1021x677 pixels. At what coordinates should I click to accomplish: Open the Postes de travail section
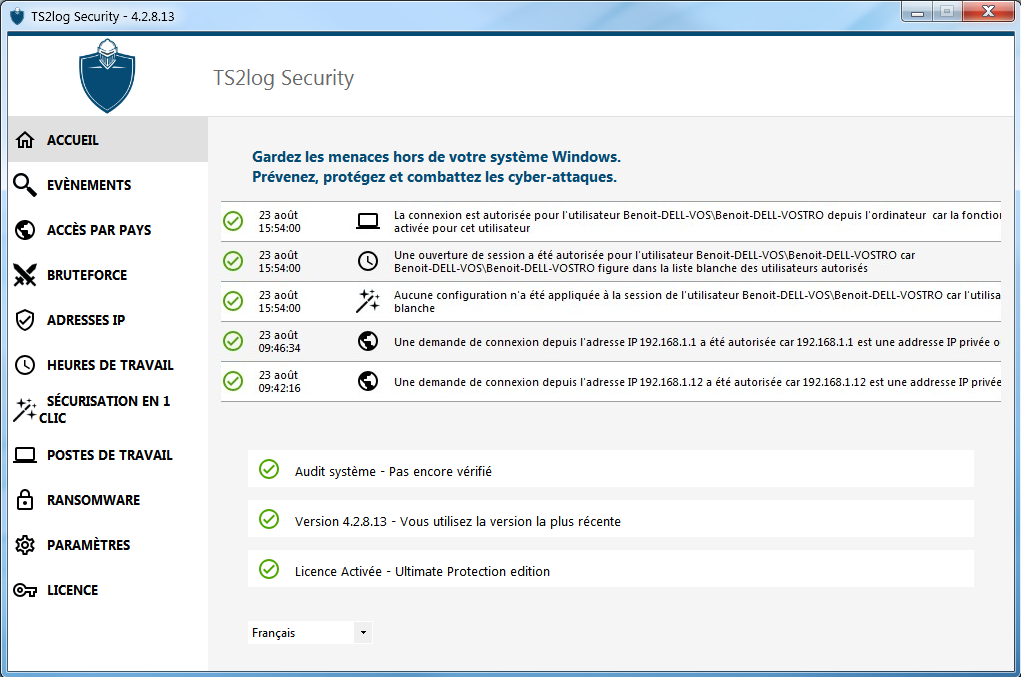[108, 454]
